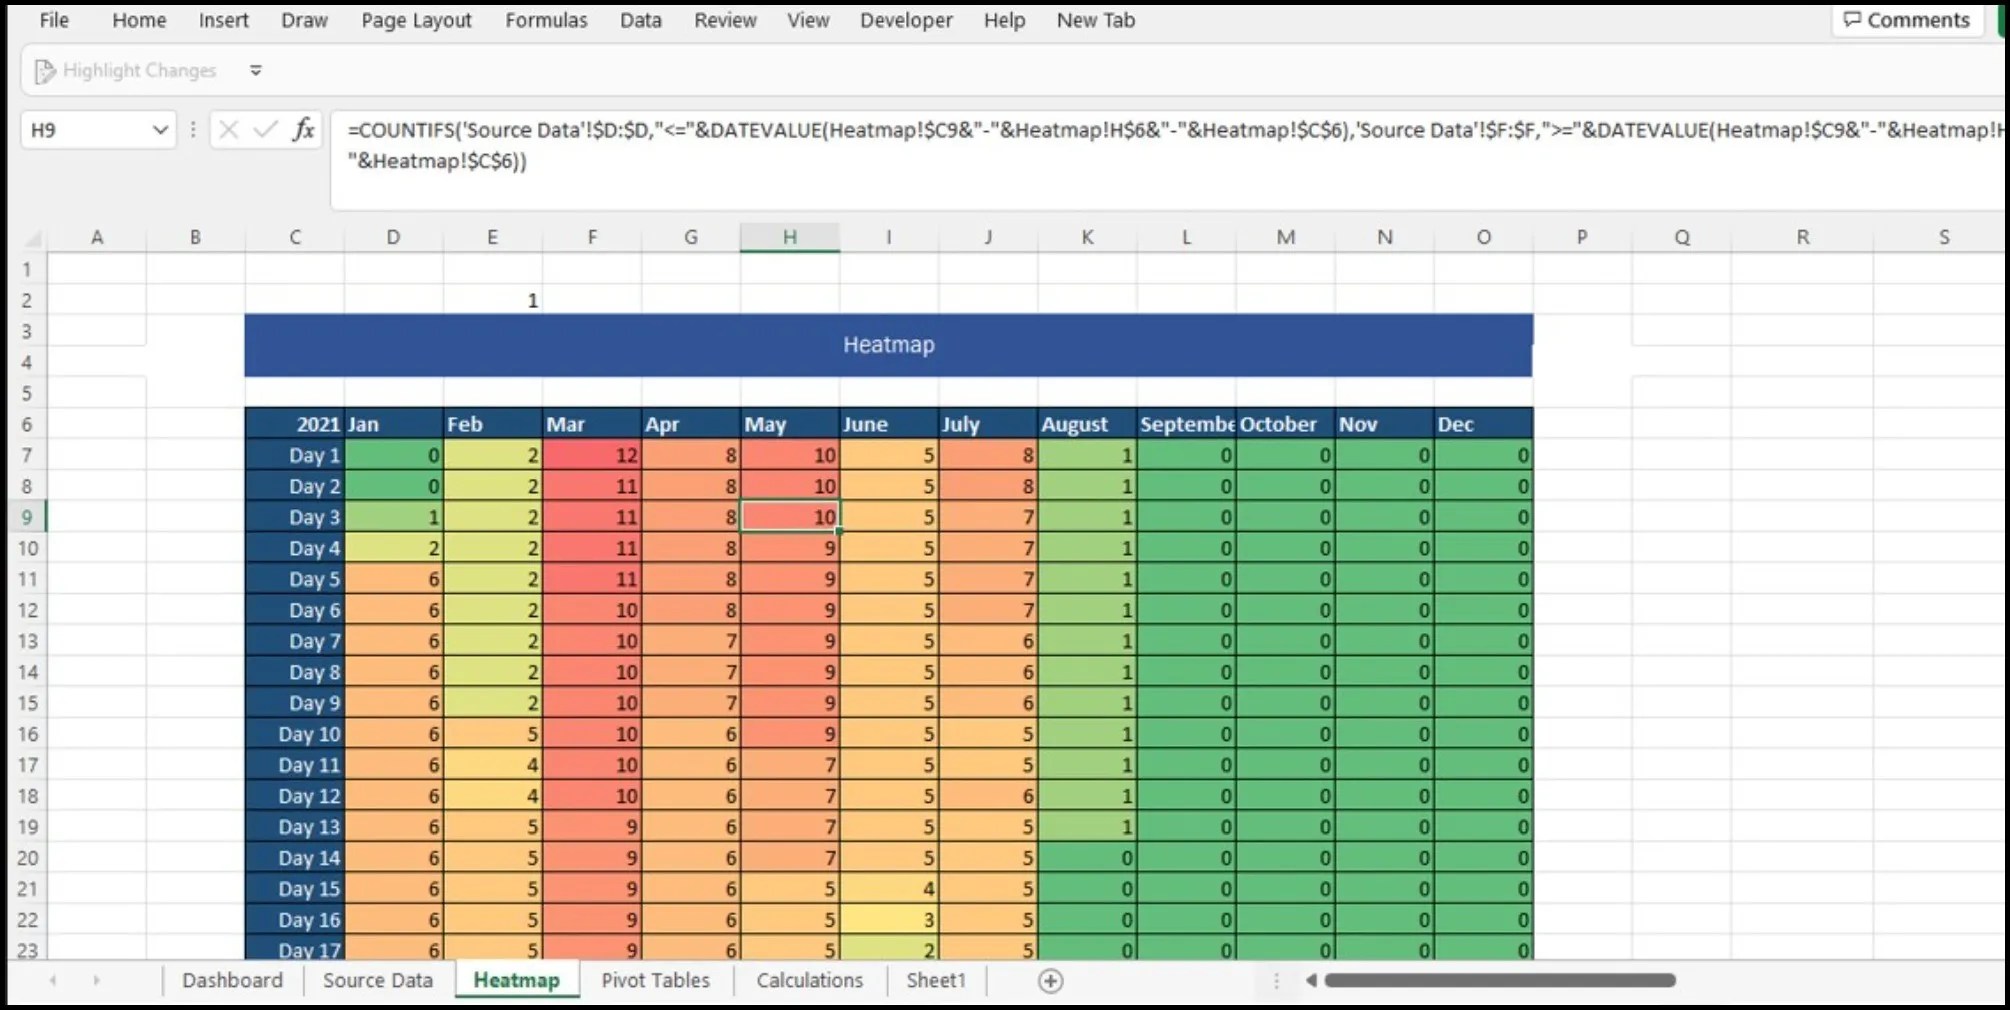
Task: Click the next sheet navigation arrow
Action: coord(96,981)
